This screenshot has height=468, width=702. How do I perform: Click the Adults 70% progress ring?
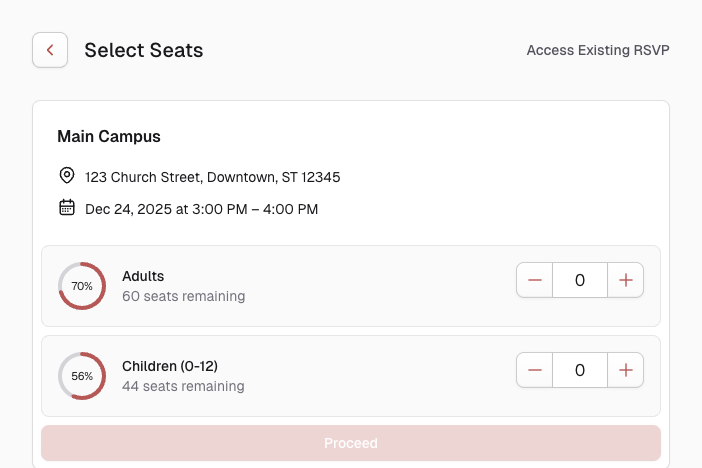pos(82,286)
